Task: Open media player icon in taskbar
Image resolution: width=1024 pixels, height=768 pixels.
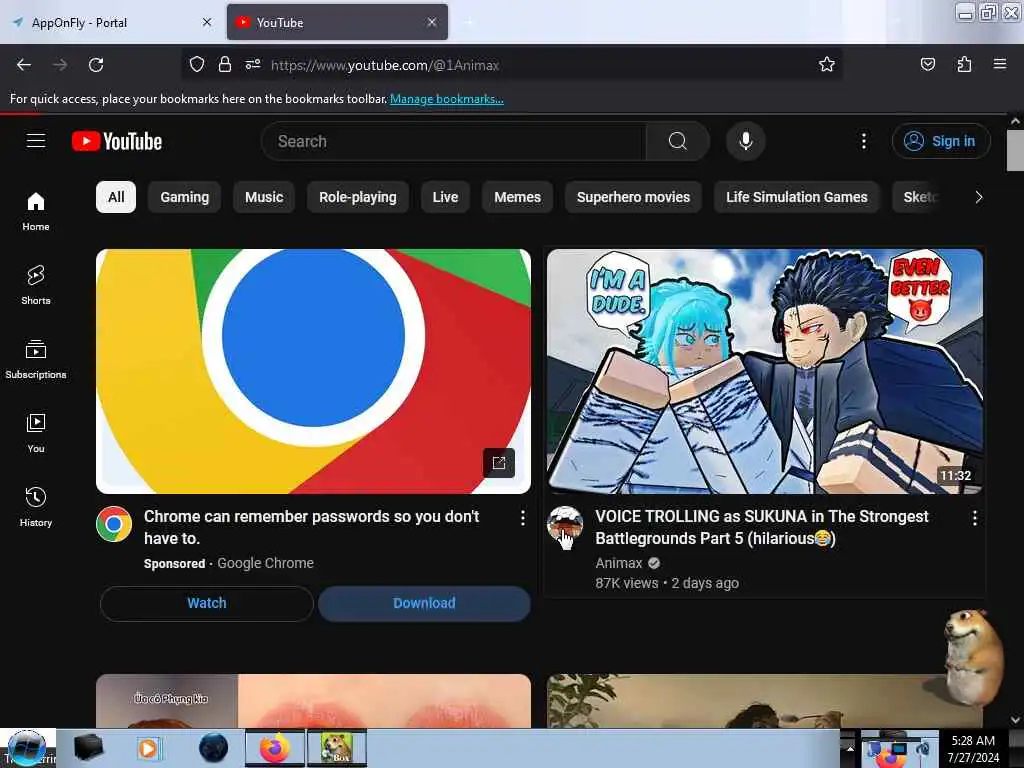Action: [x=148, y=748]
